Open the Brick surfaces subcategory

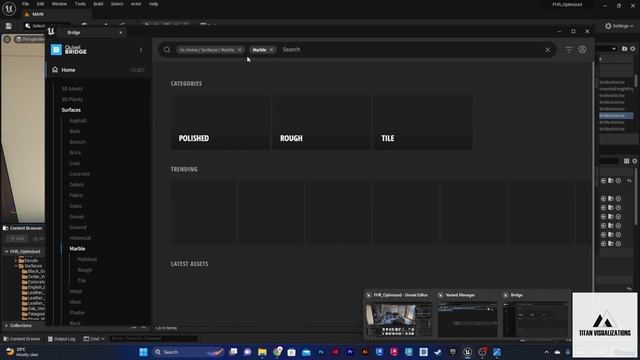pos(75,153)
